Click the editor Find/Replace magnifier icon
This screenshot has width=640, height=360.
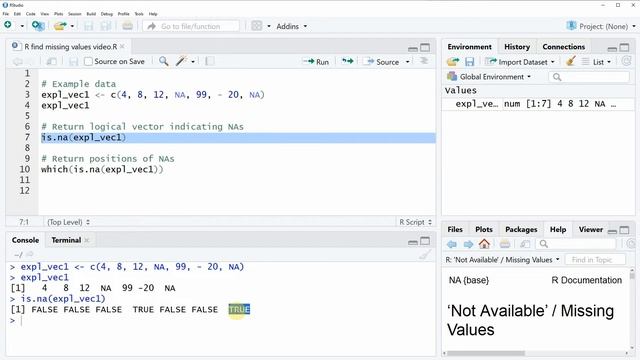[164, 61]
